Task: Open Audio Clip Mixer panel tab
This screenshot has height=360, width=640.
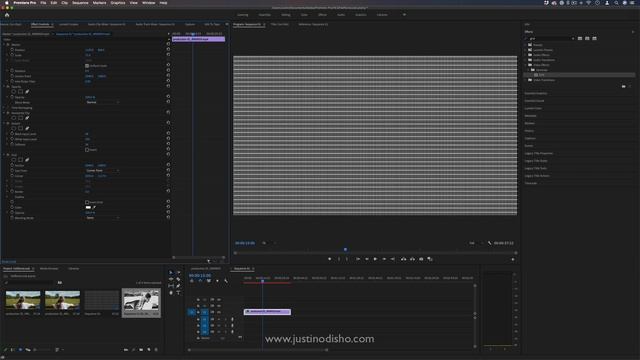Action: pyautogui.click(x=107, y=24)
